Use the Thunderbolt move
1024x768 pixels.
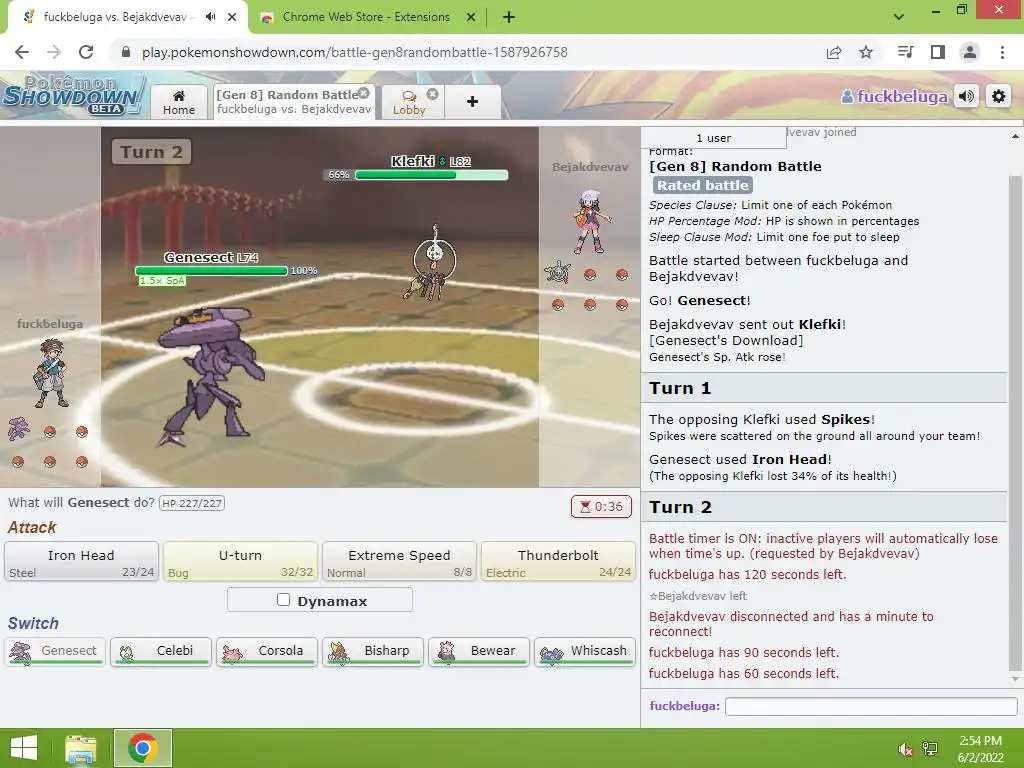pos(558,562)
